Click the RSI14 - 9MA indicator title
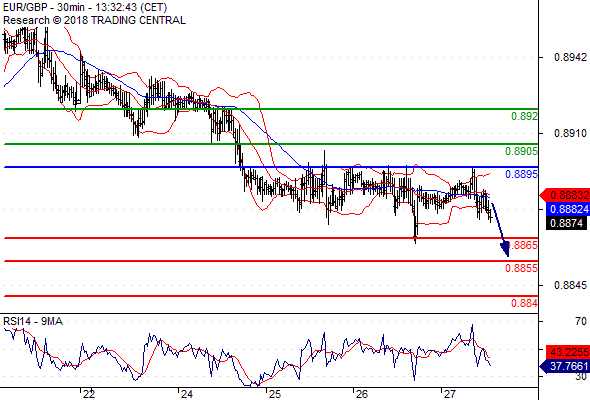This screenshot has height=400, width=590. click(x=33, y=321)
